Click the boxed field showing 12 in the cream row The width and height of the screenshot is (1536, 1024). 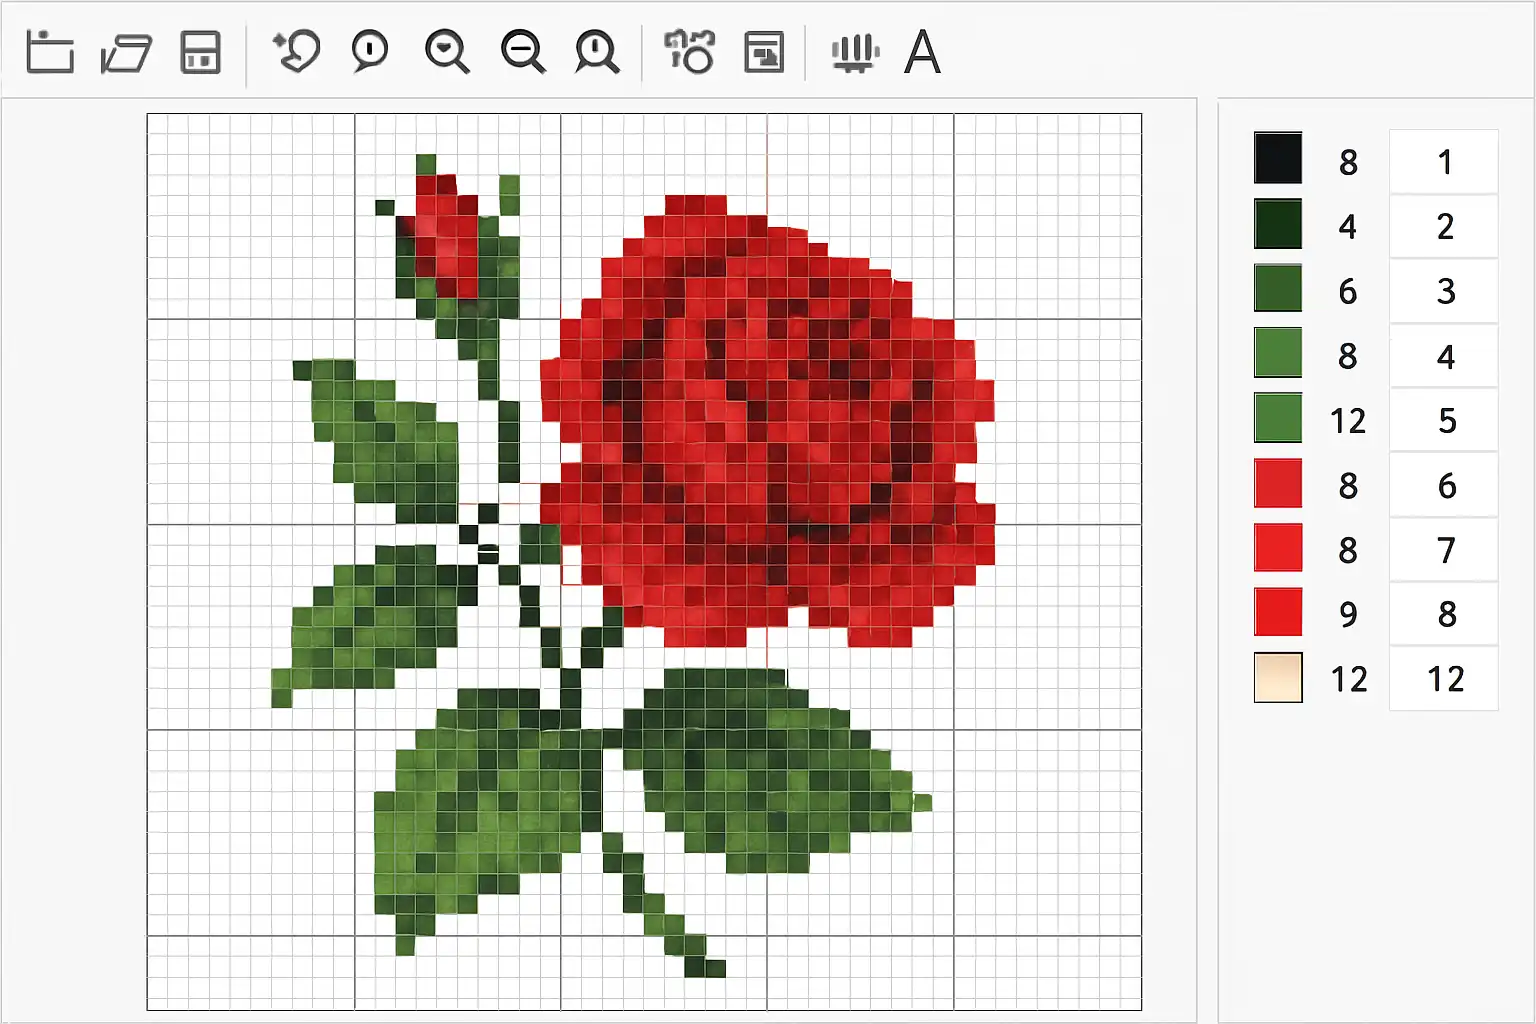coord(1444,679)
